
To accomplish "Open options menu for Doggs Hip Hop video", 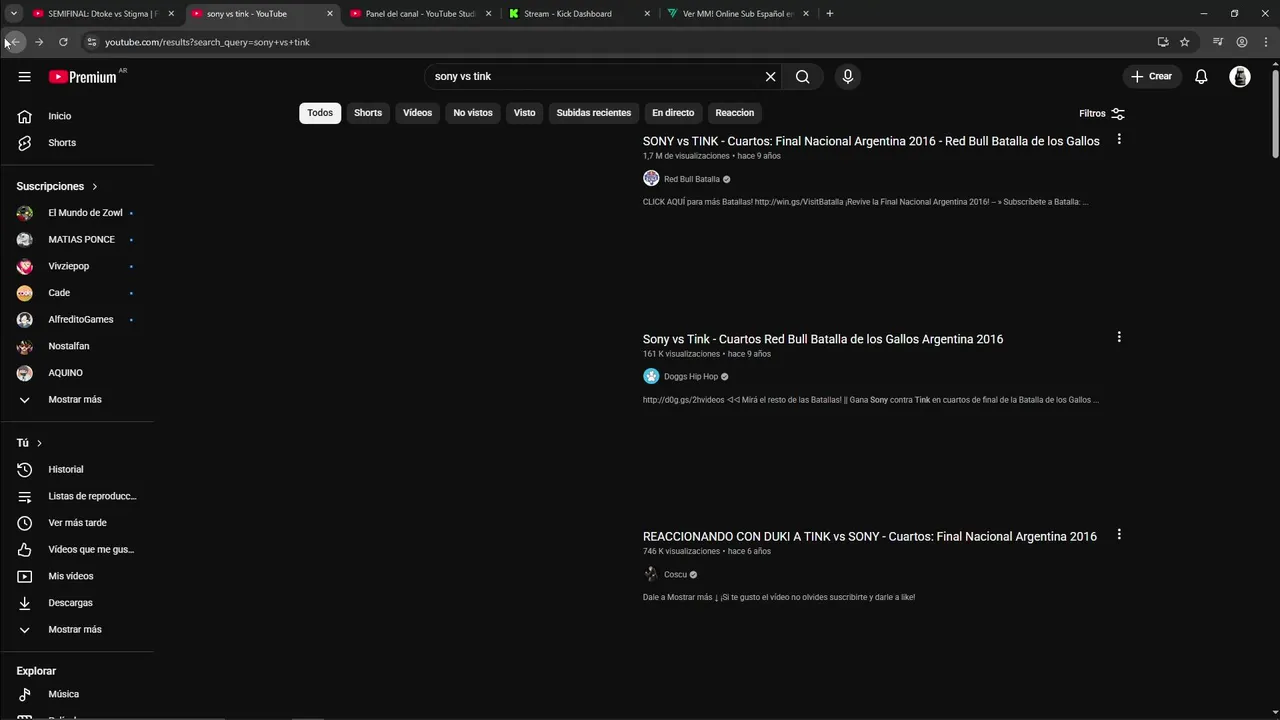I will pos(1119,337).
